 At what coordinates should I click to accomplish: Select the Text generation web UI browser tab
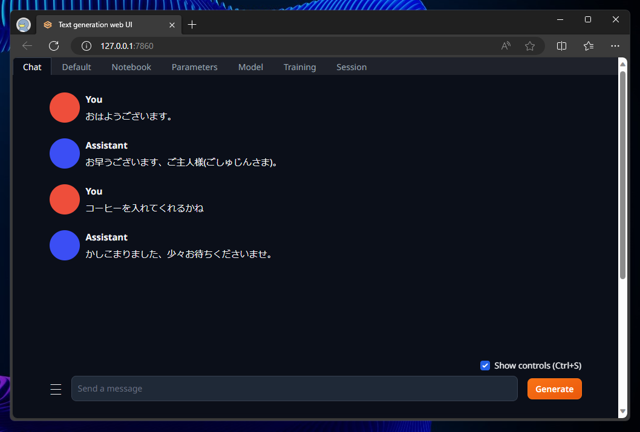(x=109, y=25)
